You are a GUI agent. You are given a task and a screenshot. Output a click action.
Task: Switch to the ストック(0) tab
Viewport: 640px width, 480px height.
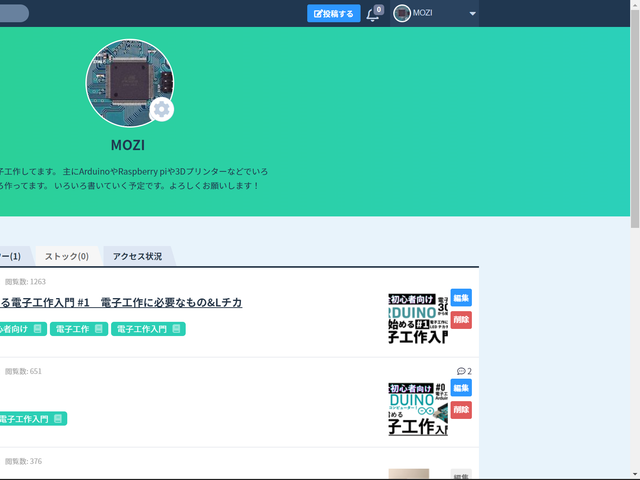click(x=67, y=256)
